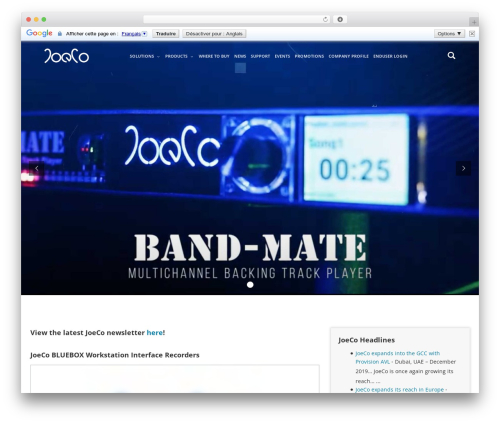Click the Traduire button
The image size is (500, 423).
point(166,34)
